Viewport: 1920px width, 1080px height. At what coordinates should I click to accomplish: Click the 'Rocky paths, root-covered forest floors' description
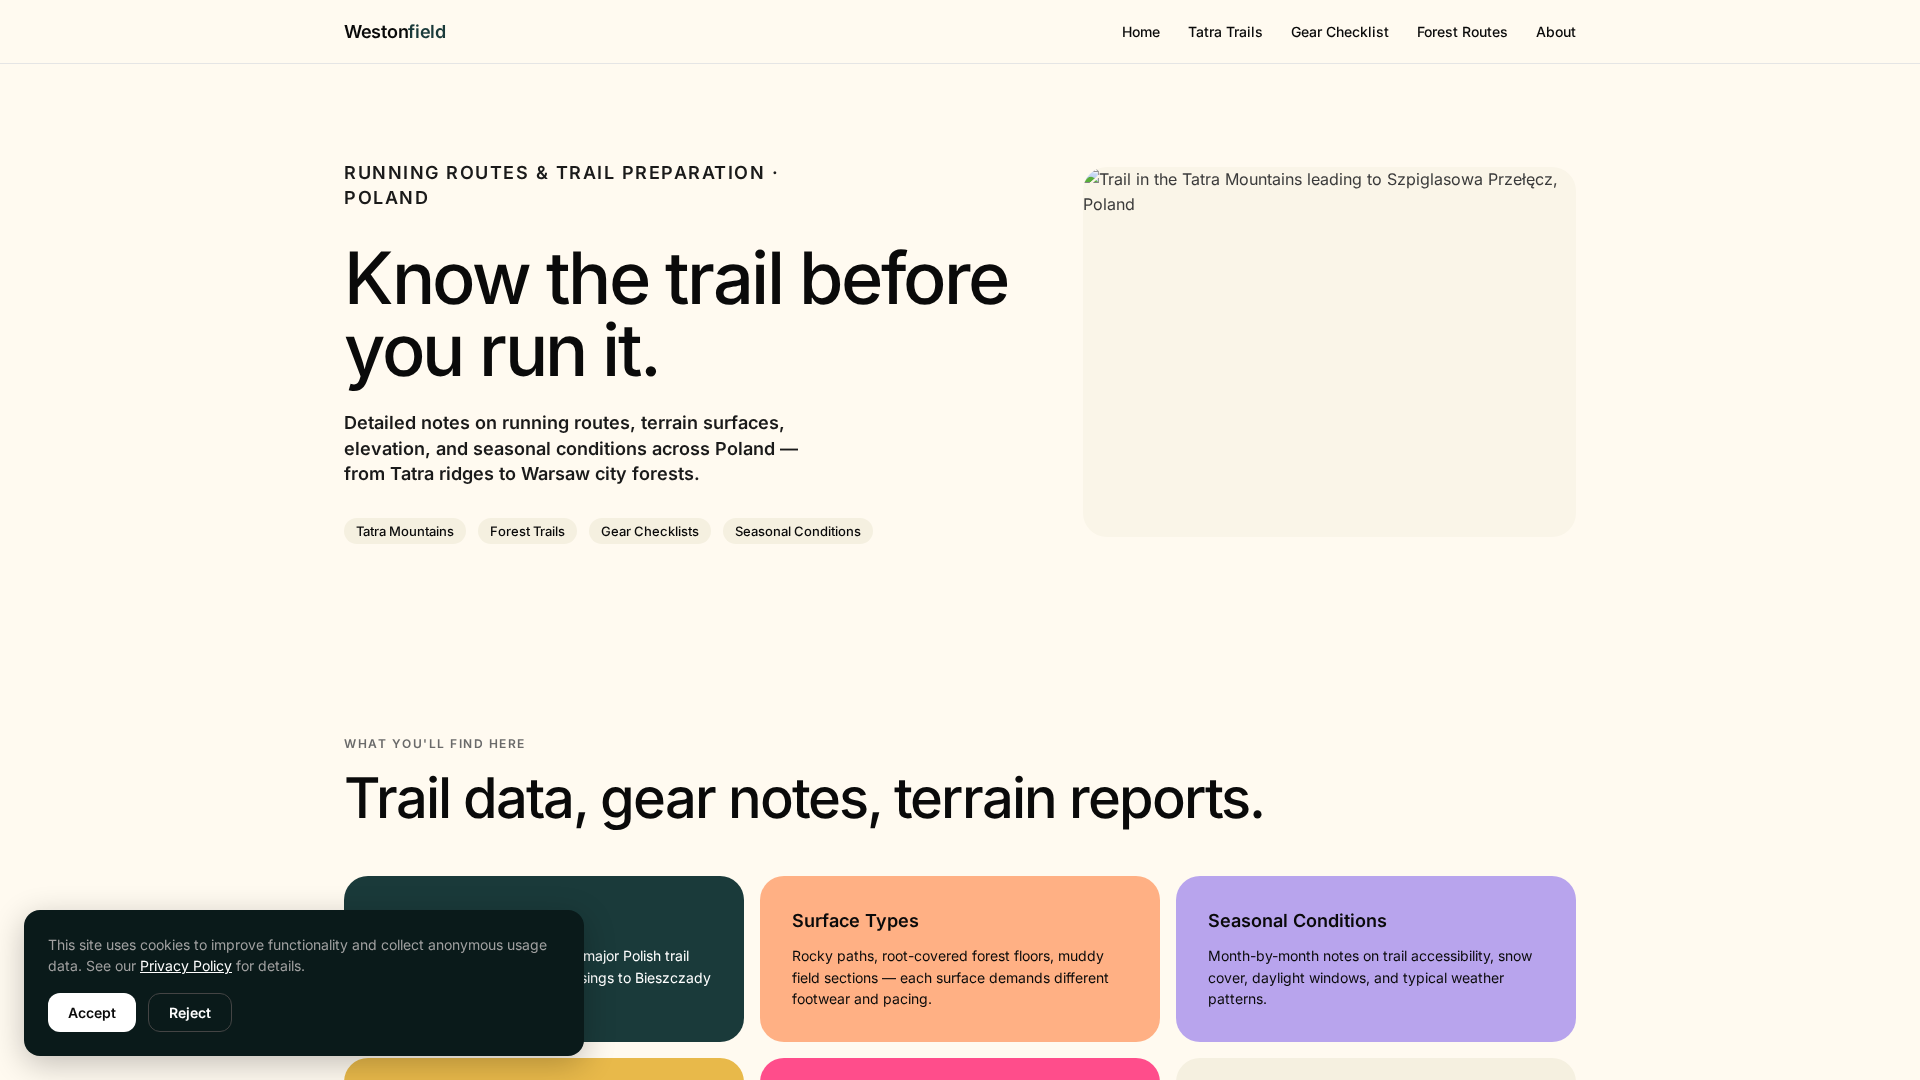950,978
